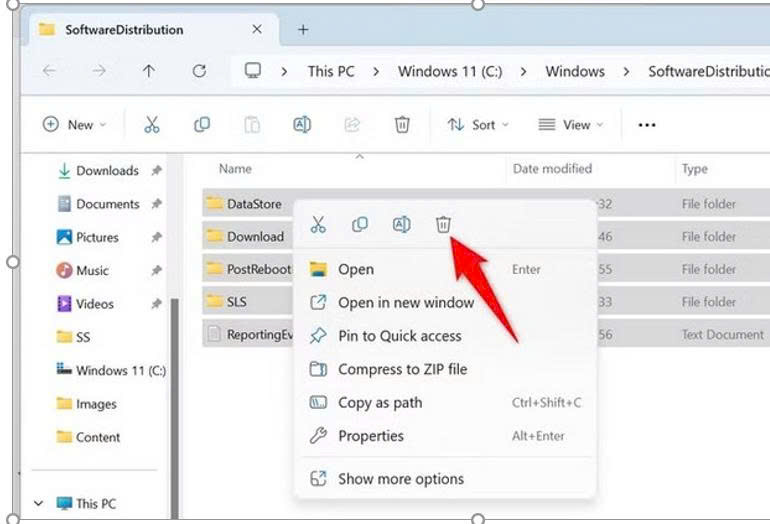Unpin Downloads using its pin icon
This screenshot has width=770, height=524.
156,170
